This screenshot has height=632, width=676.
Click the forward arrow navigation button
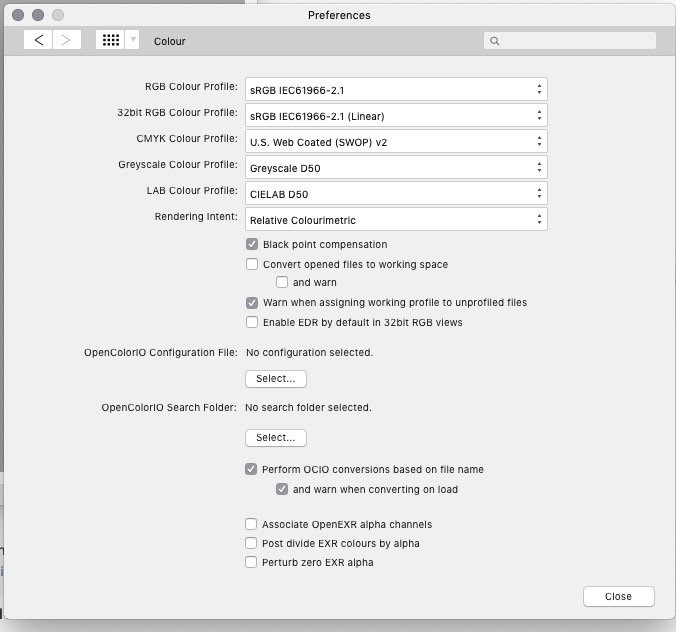coord(67,40)
